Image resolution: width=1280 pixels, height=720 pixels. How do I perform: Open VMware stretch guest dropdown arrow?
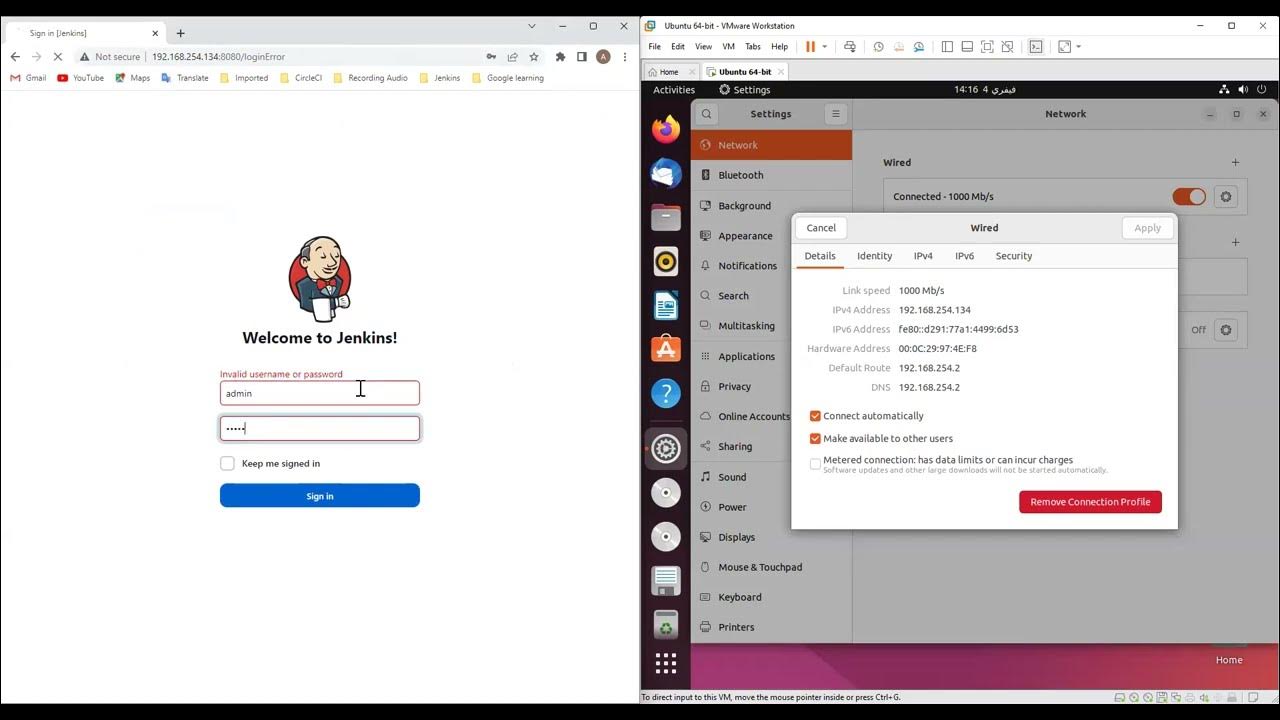point(1078,46)
